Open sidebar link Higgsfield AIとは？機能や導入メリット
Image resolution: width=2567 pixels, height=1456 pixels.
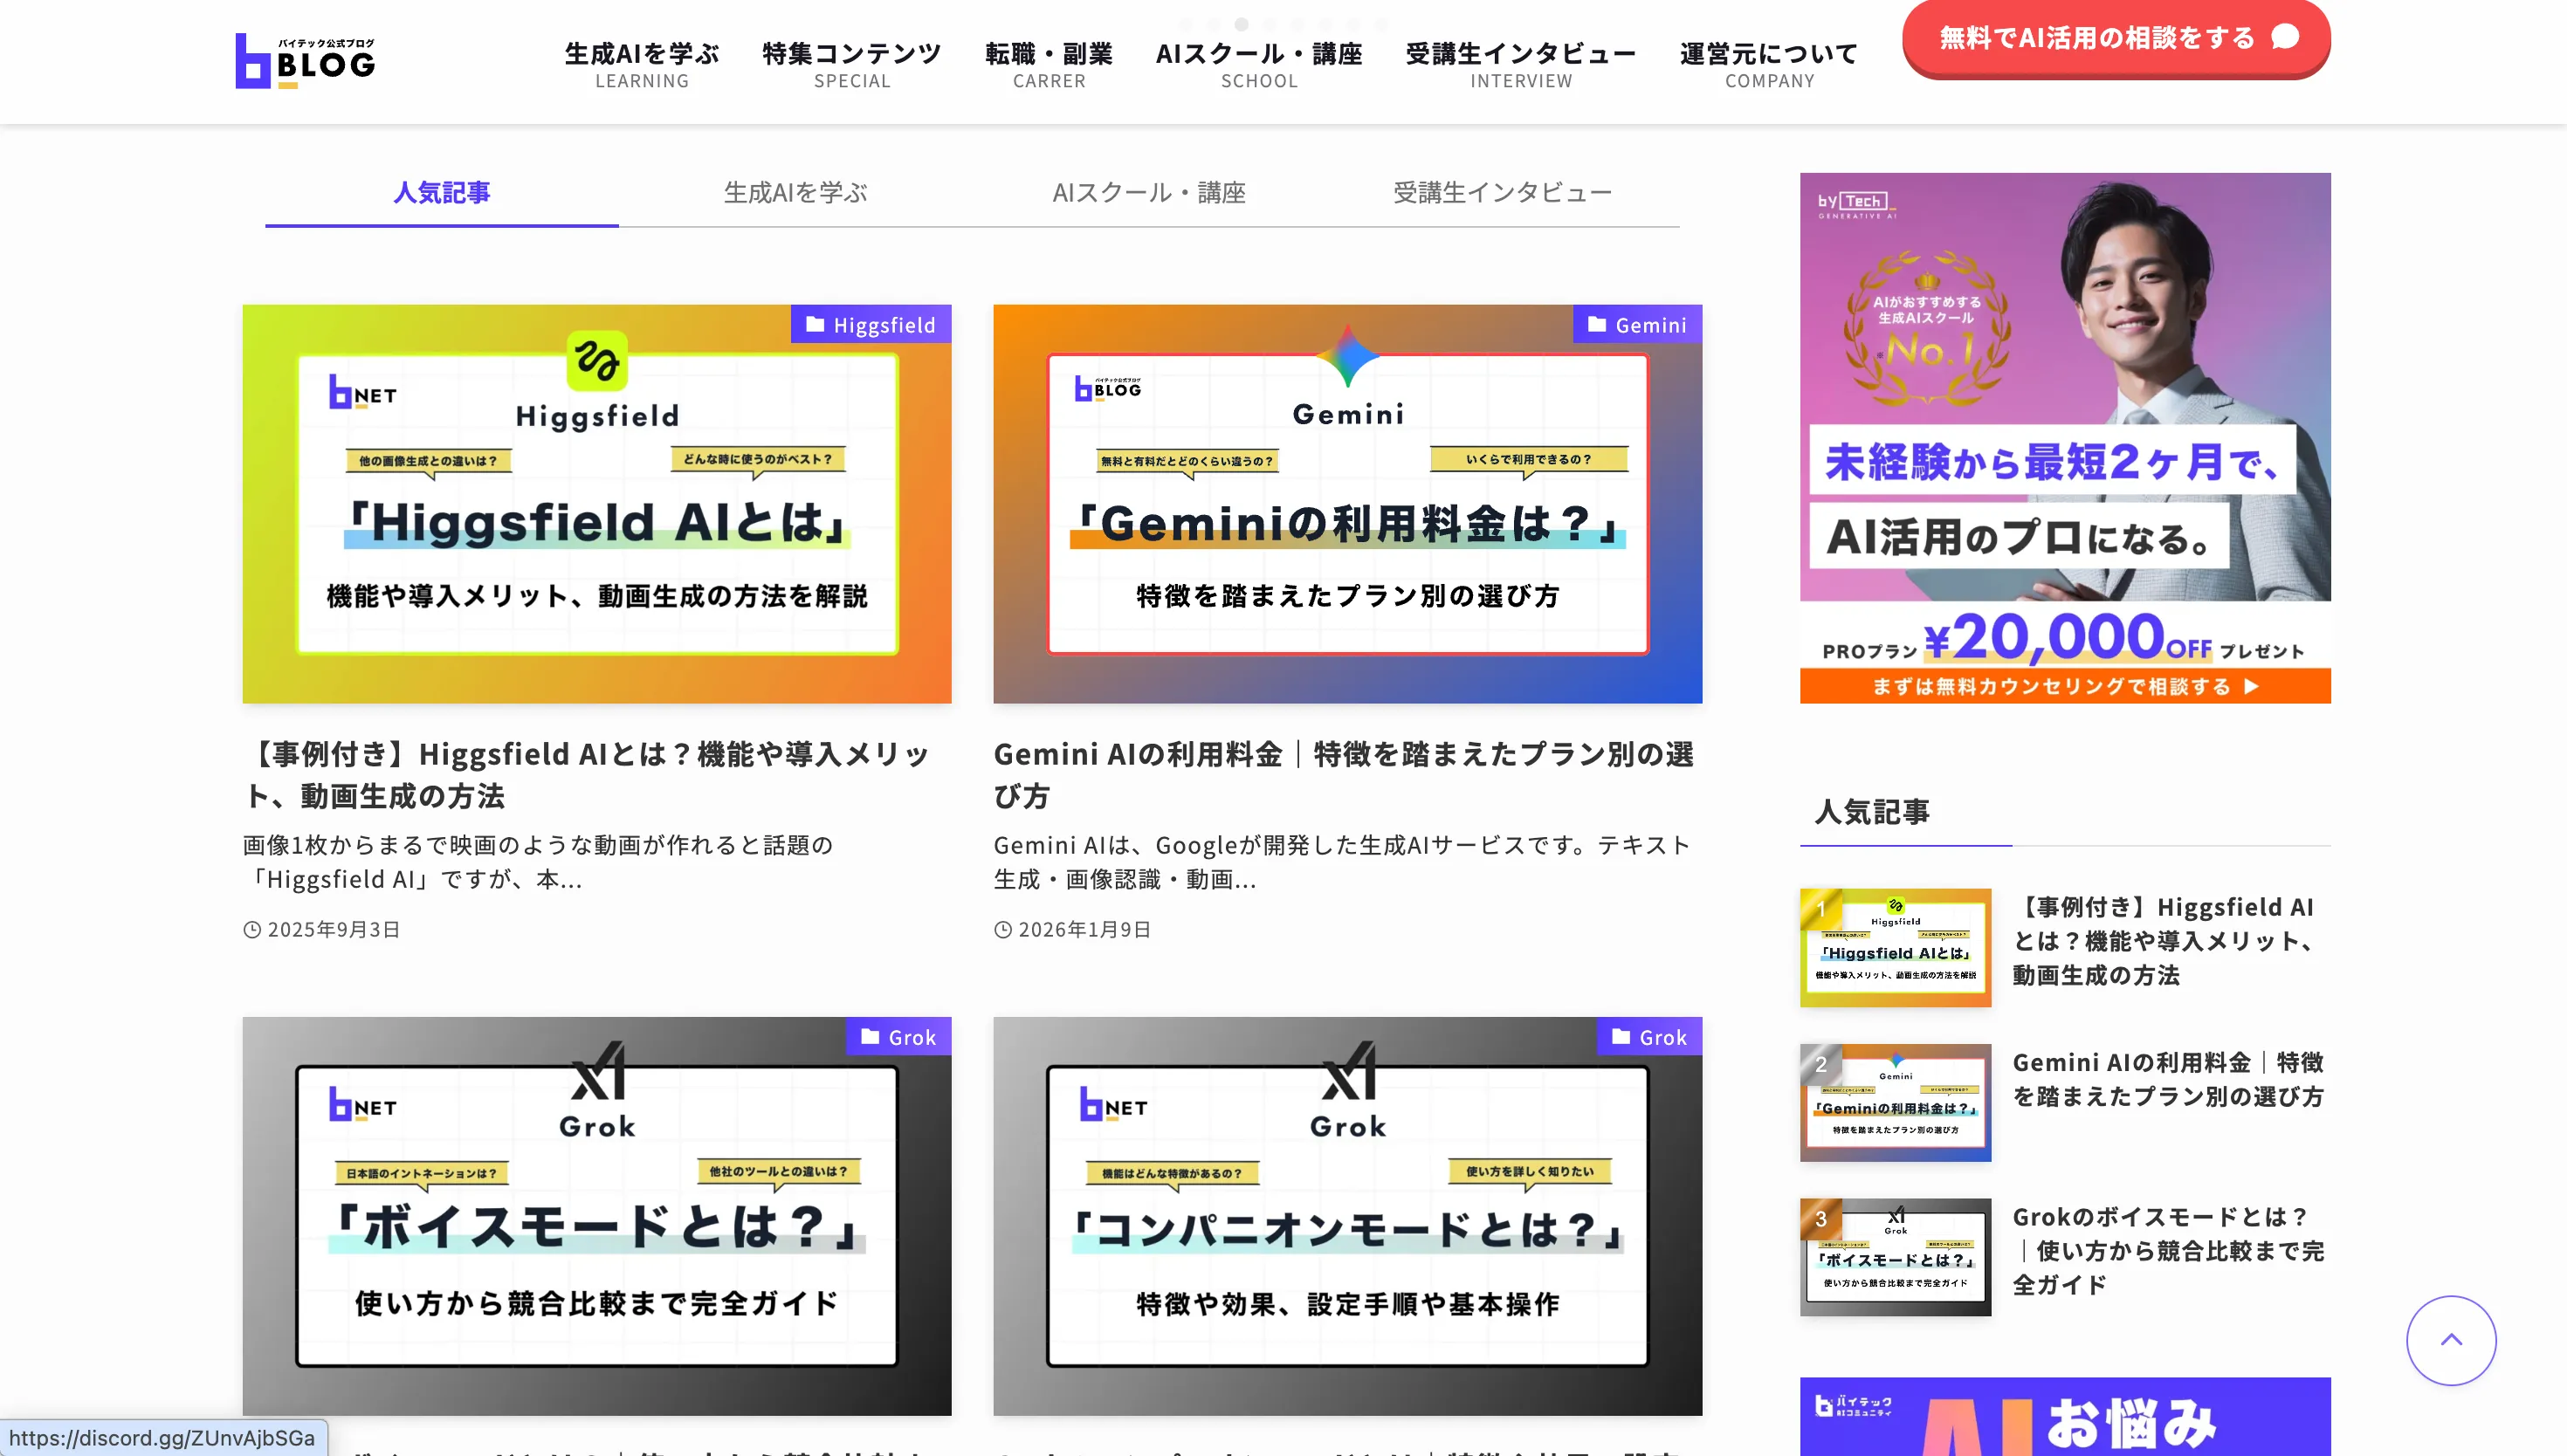[2166, 940]
